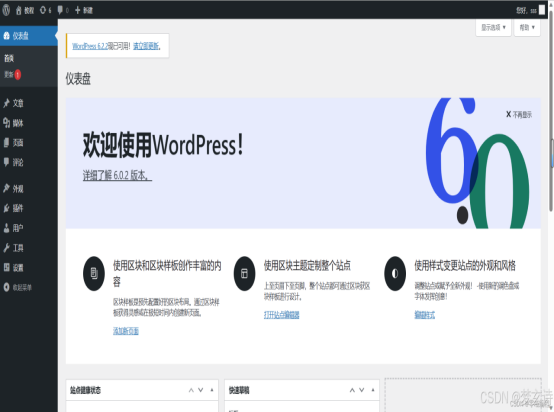Click the WordPress logo in admin bar
Viewport: 554px width, 412px height.
(6, 10)
